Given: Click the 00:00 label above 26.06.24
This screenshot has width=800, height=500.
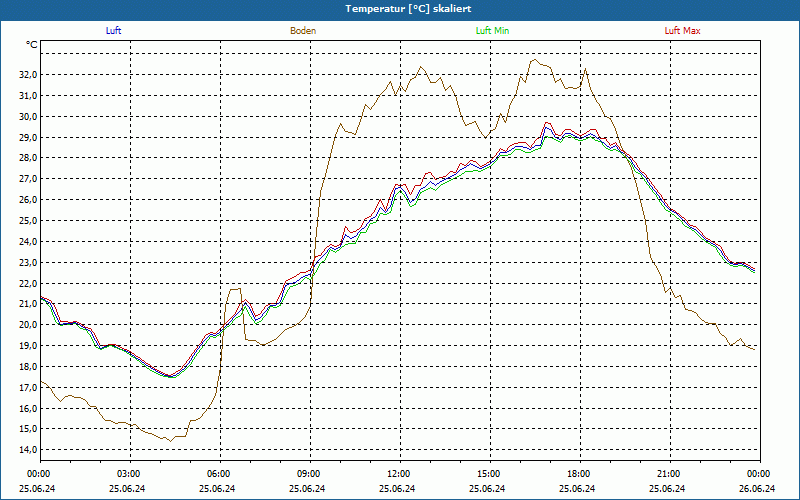Looking at the screenshot, I should [757, 474].
